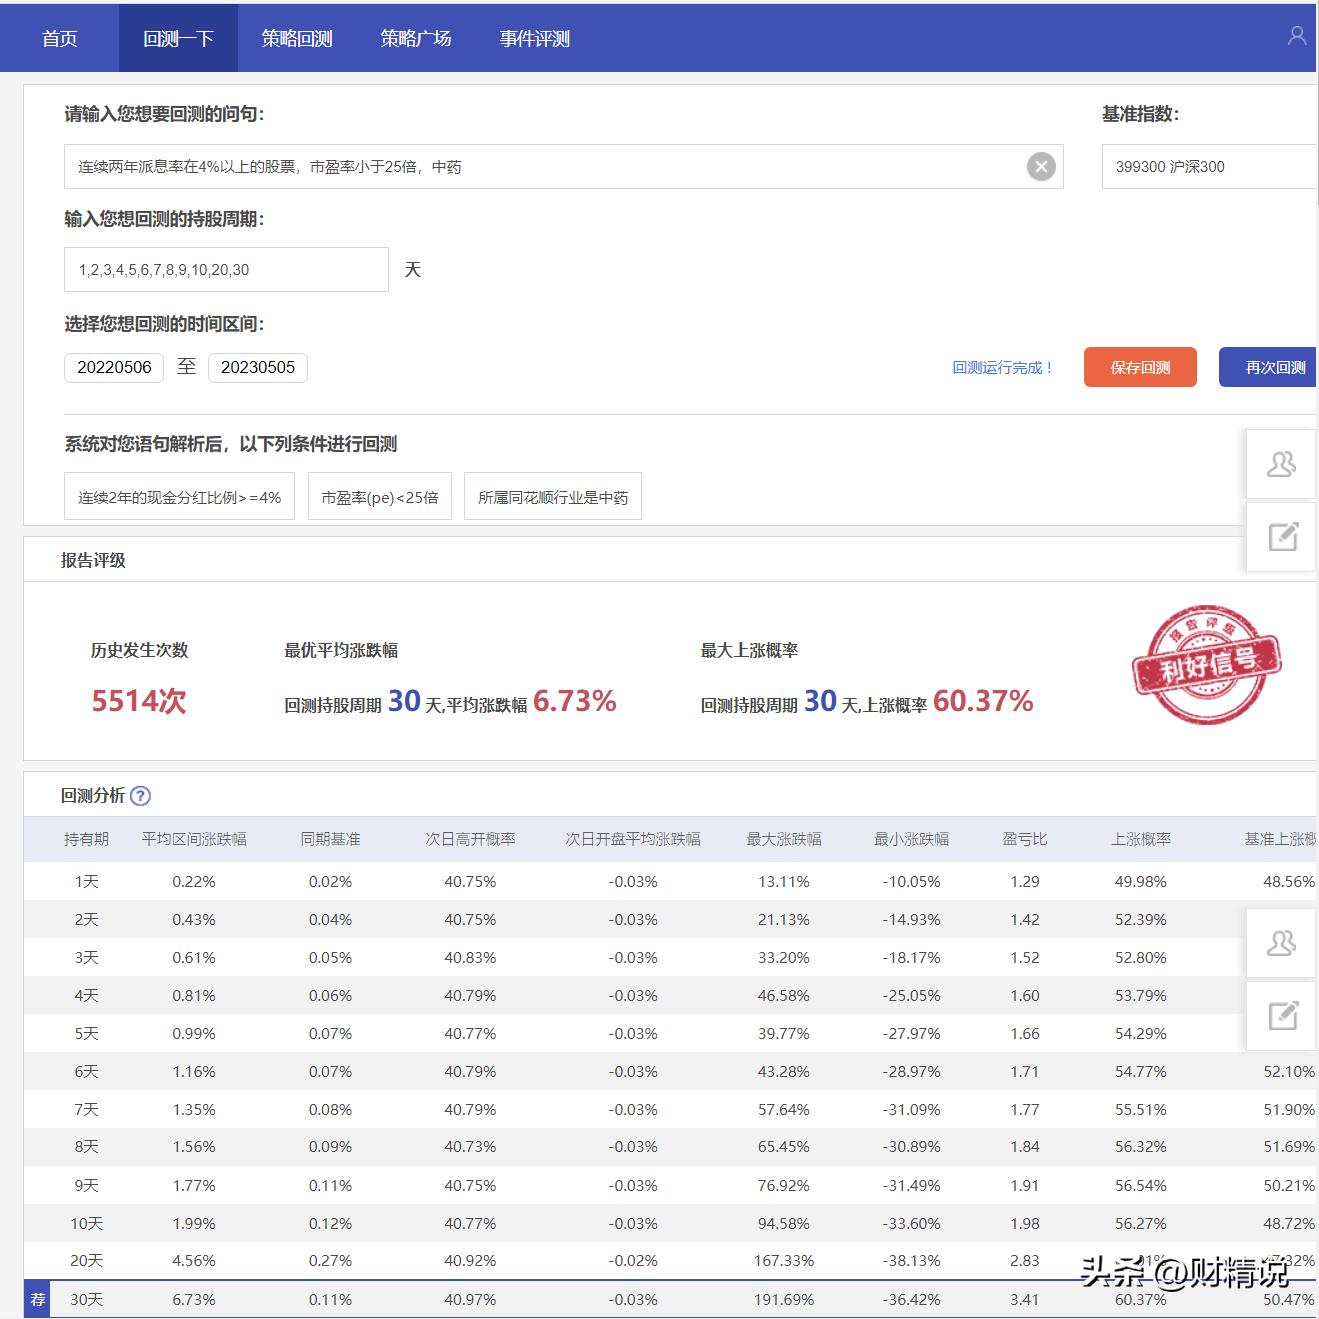
Task: Click the contact icon overlapping the table
Action: 1281,943
